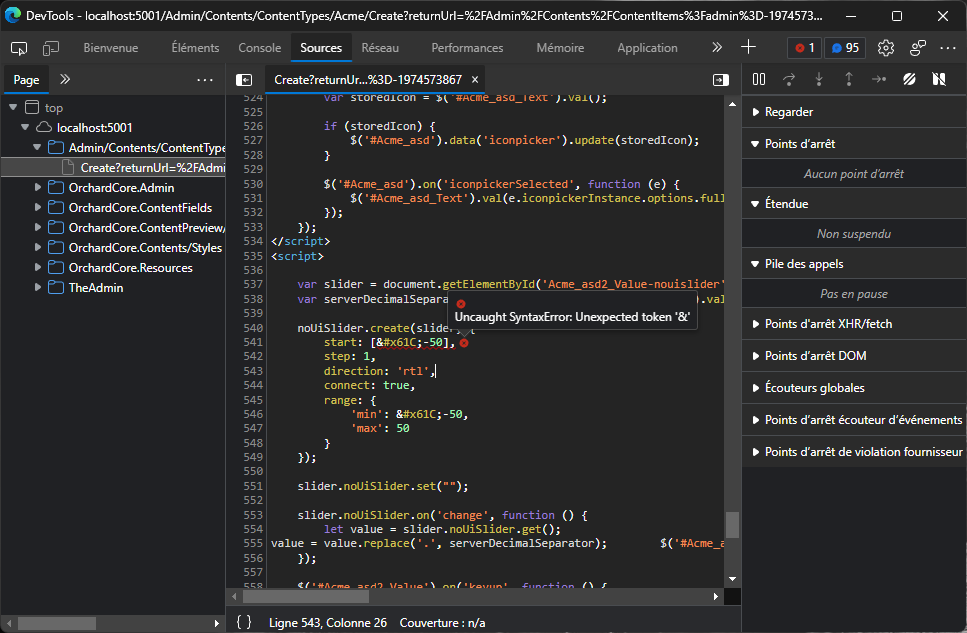967x633 pixels.
Task: Show more DevTools tabs chevron
Action: point(716,48)
